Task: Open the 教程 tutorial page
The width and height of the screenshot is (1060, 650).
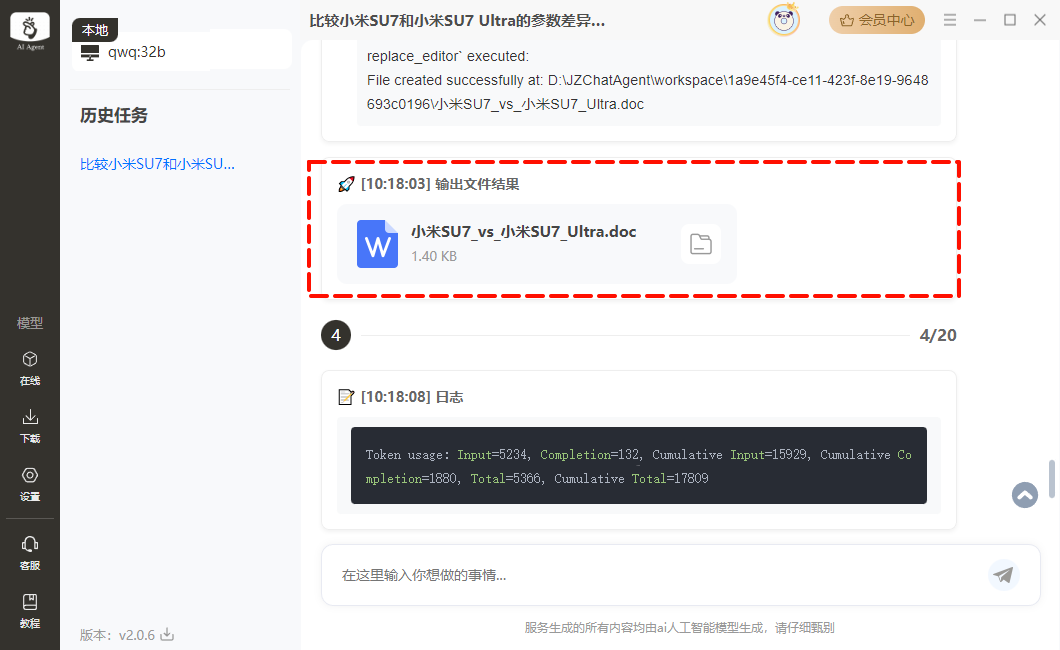Action: [x=30, y=611]
